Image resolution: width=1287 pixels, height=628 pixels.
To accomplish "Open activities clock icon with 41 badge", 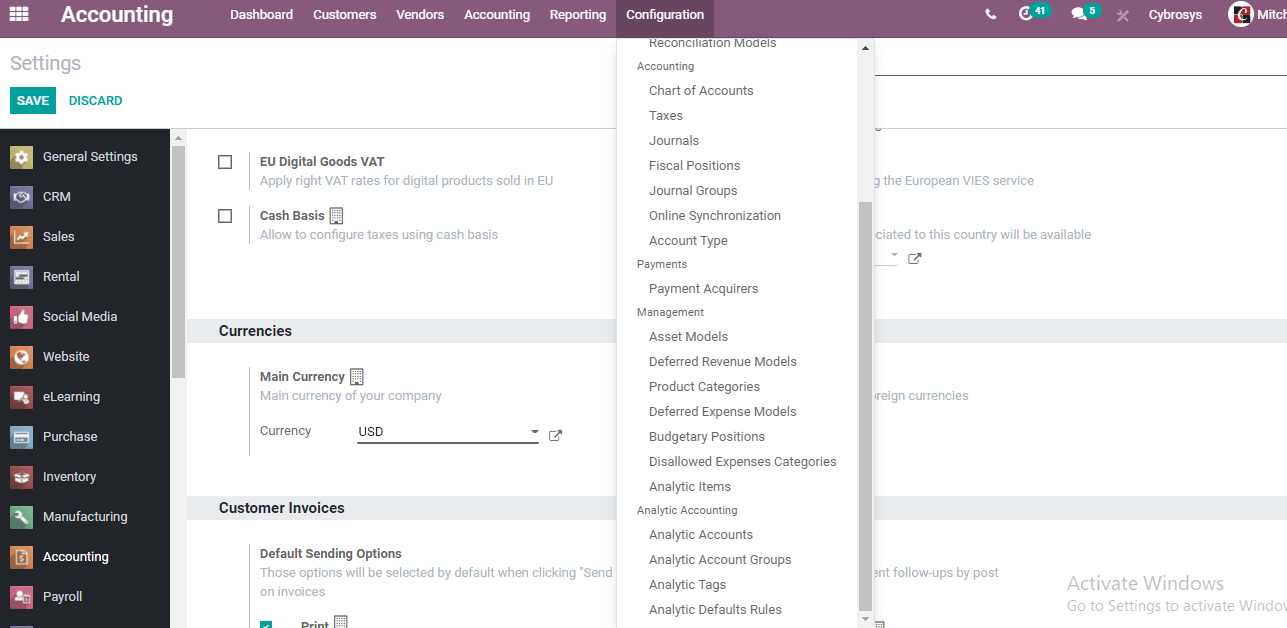I will coord(1025,14).
